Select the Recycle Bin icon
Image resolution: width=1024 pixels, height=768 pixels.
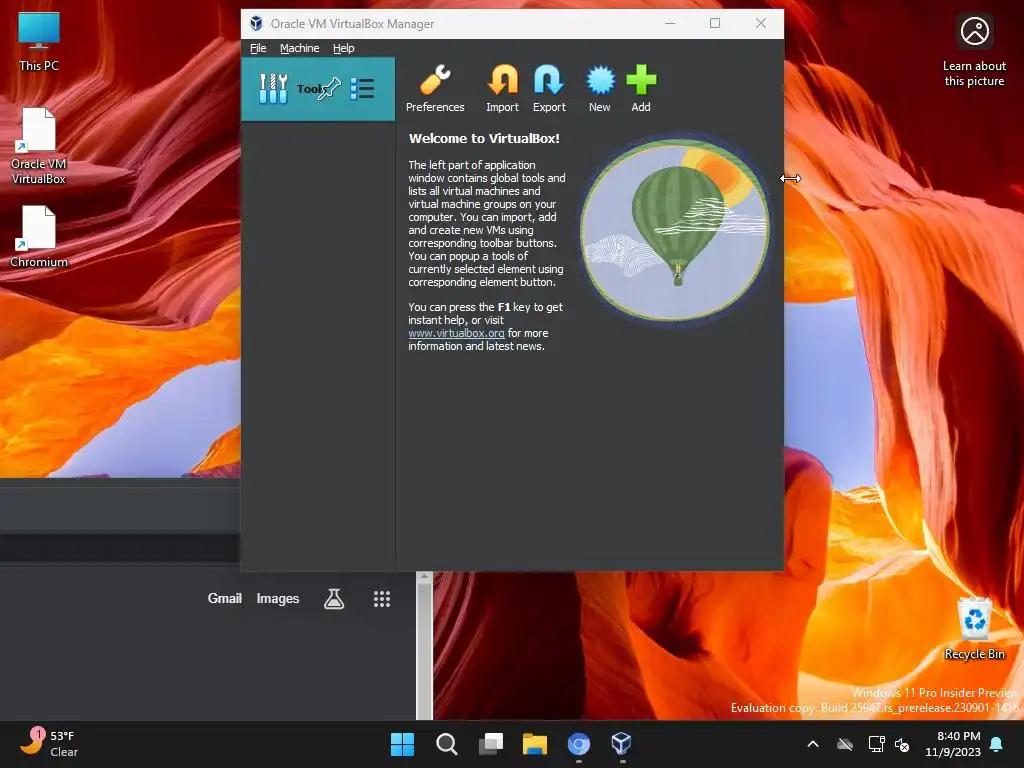click(974, 628)
